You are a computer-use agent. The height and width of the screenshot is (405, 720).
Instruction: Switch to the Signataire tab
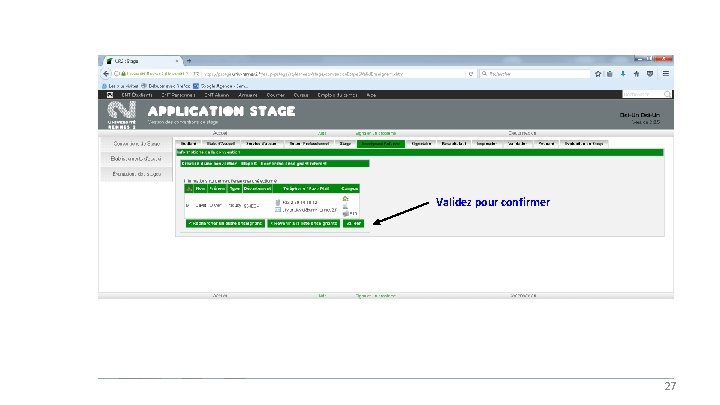click(x=421, y=144)
